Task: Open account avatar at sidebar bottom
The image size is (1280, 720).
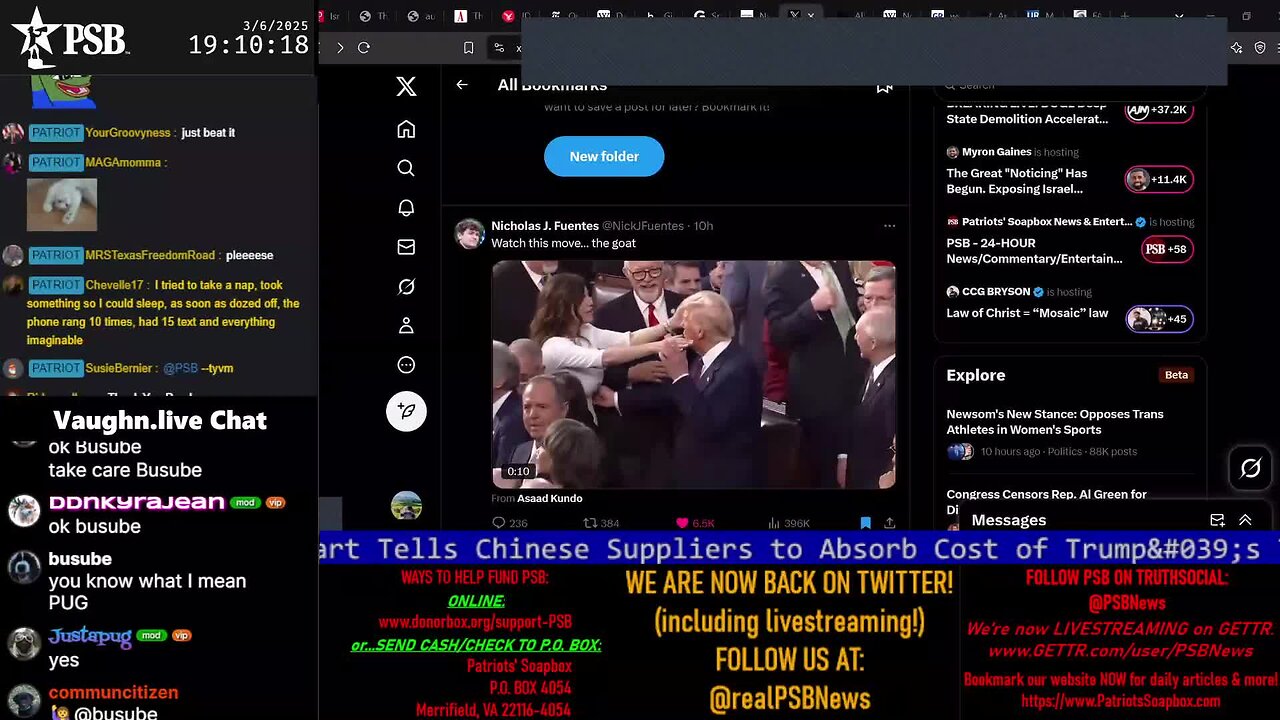Action: click(406, 507)
